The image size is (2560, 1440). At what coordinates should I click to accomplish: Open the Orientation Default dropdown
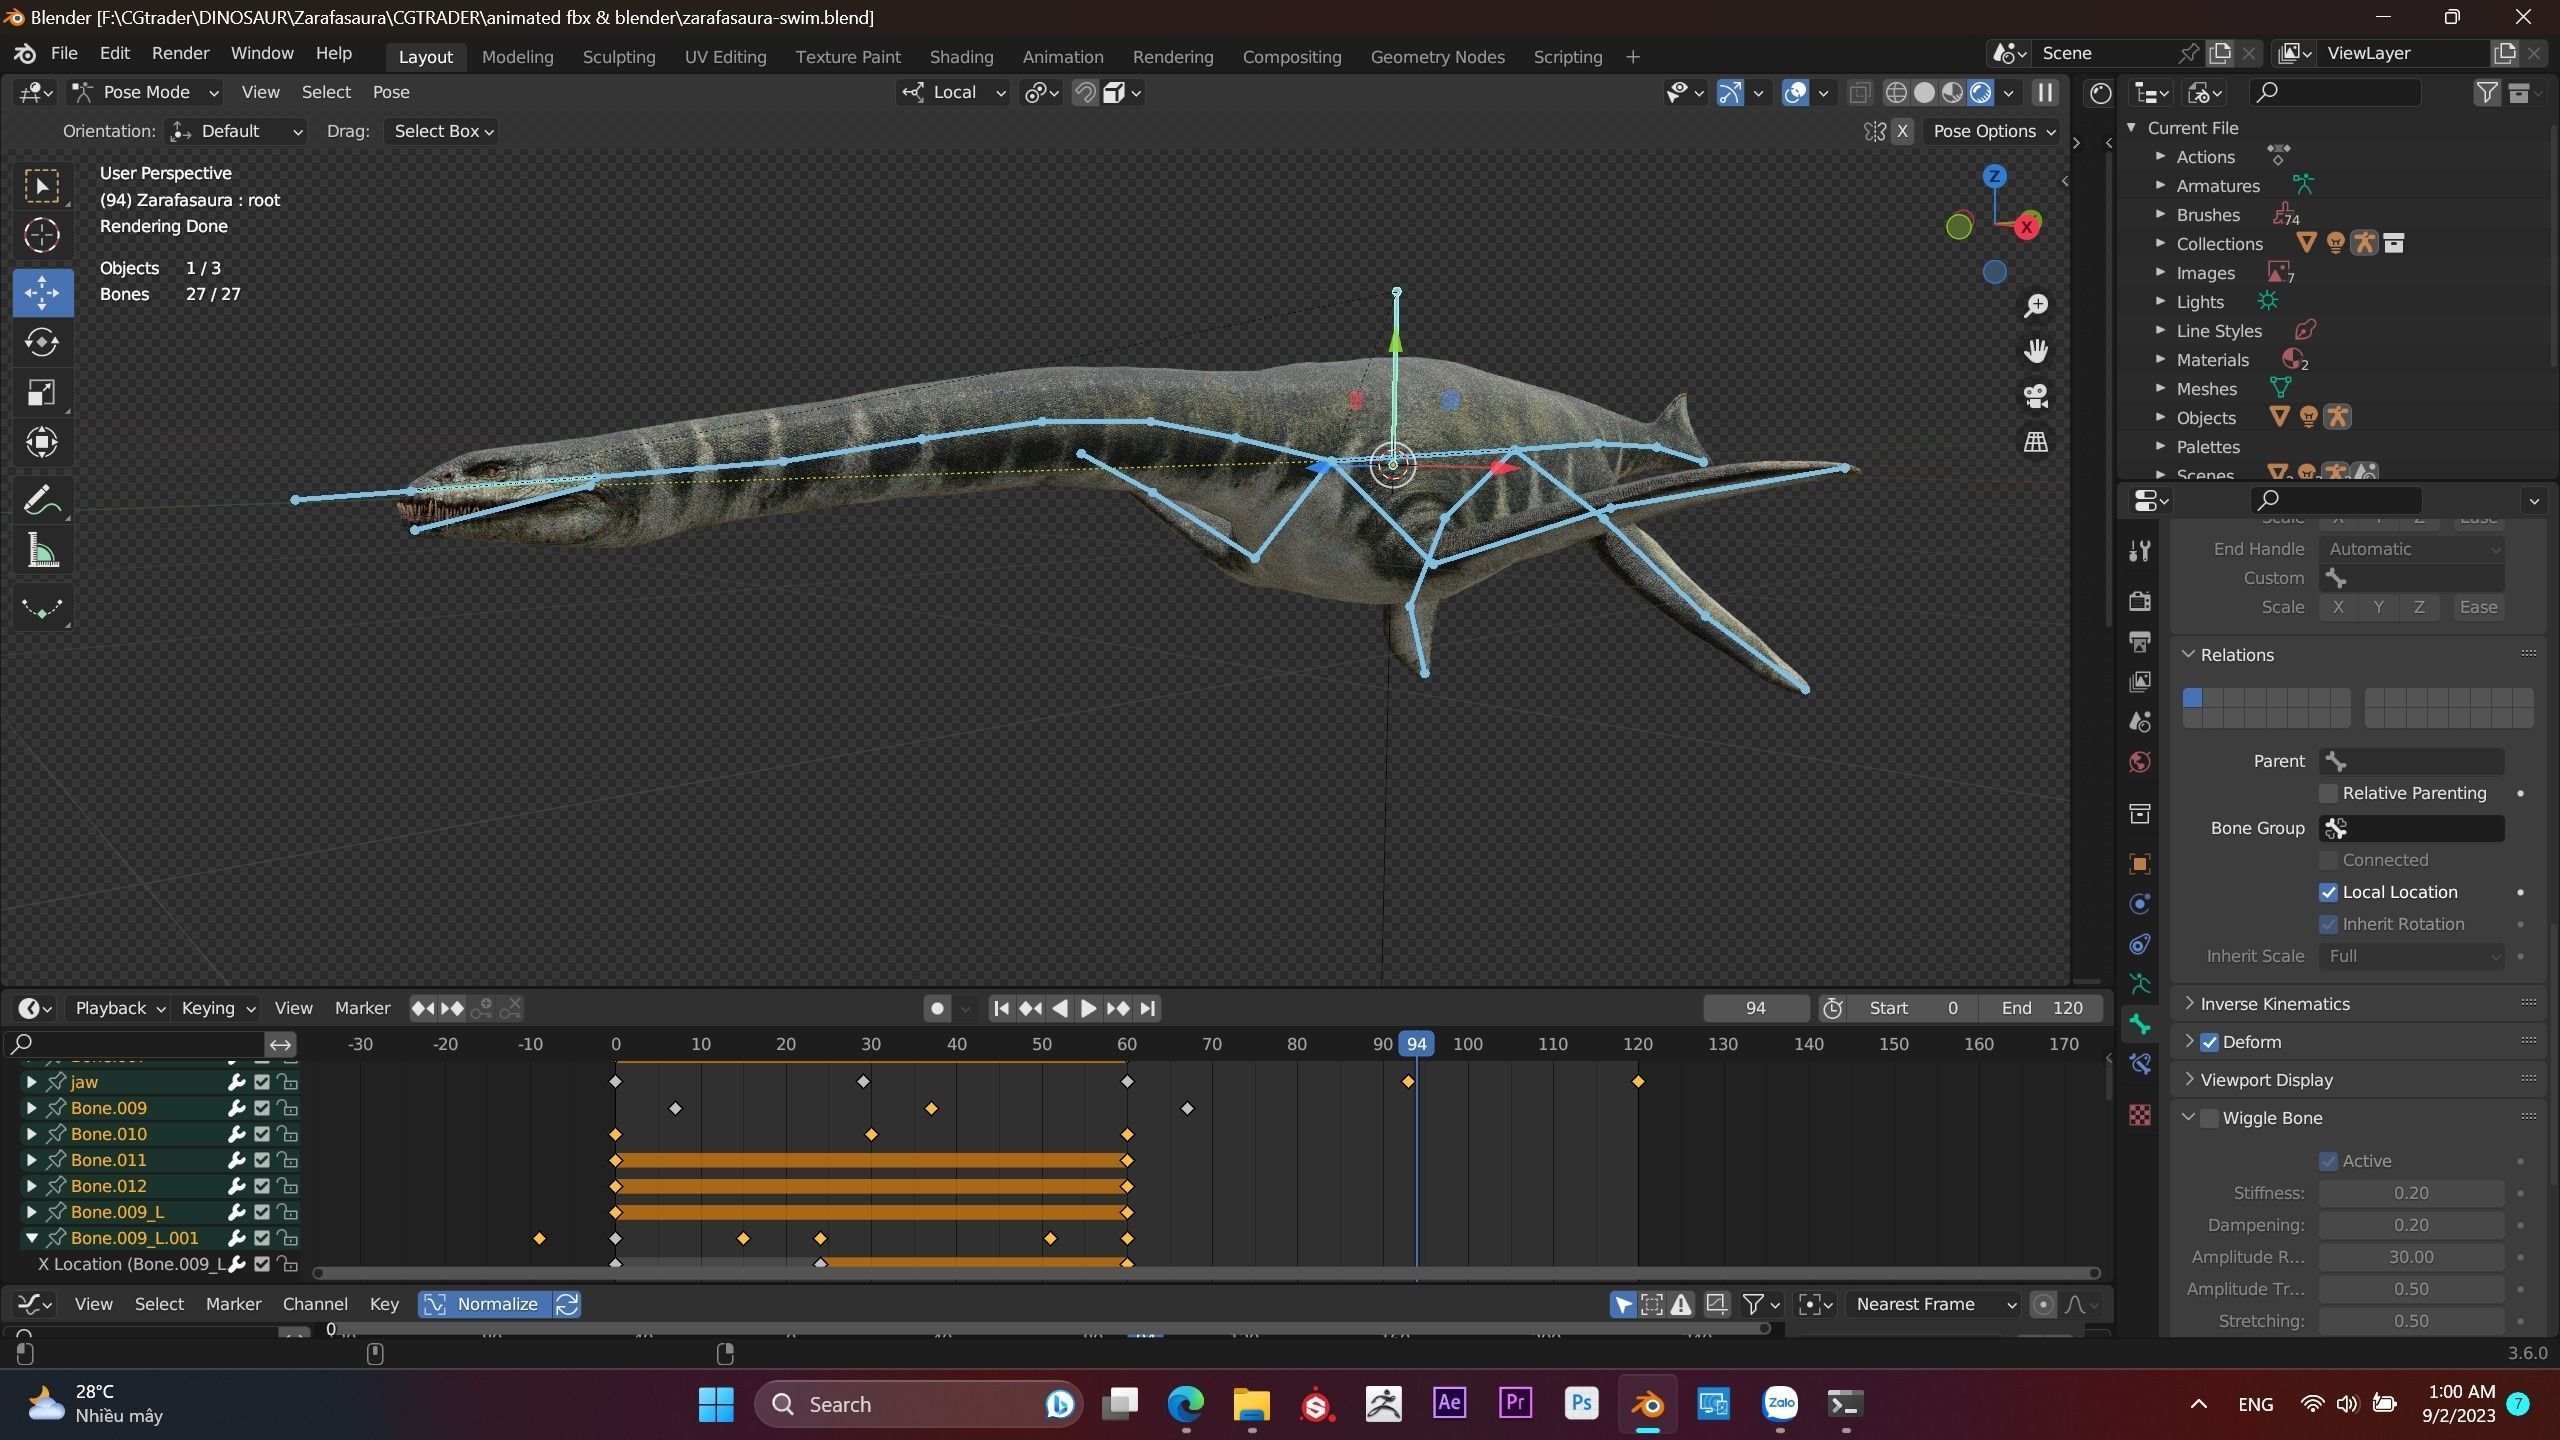pos(236,132)
